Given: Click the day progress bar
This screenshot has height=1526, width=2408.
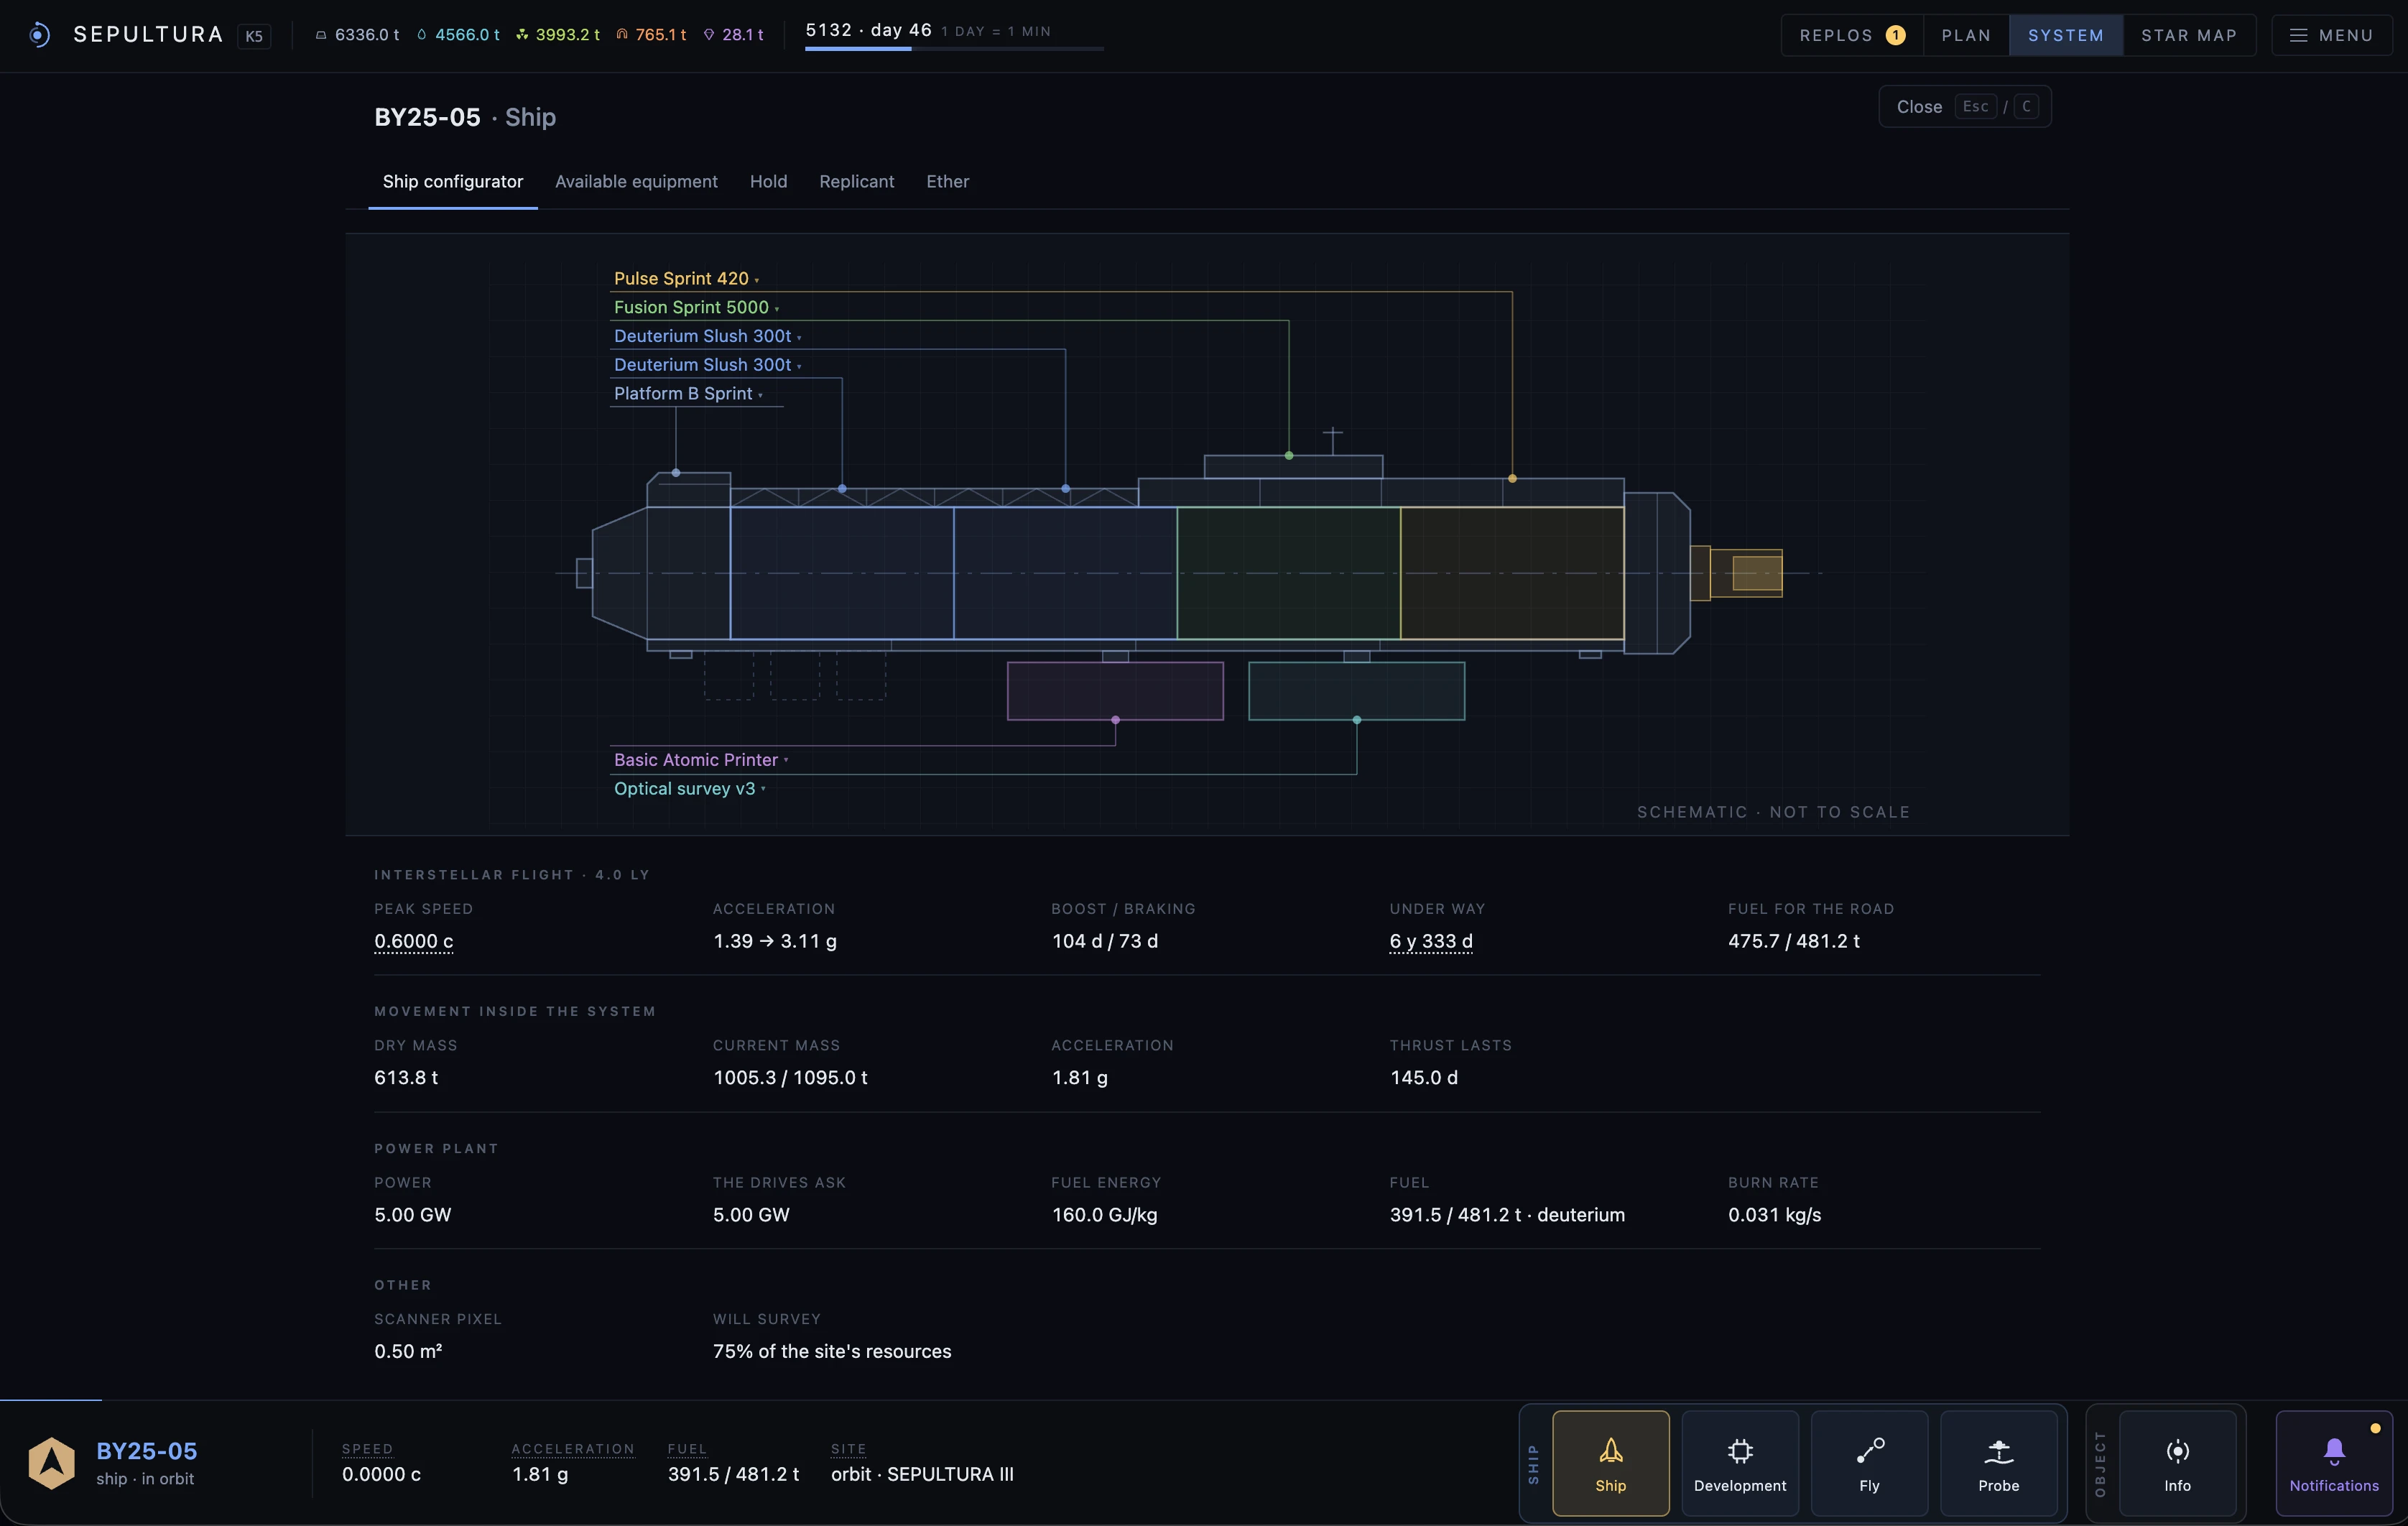Looking at the screenshot, I should pyautogui.click(x=954, y=48).
